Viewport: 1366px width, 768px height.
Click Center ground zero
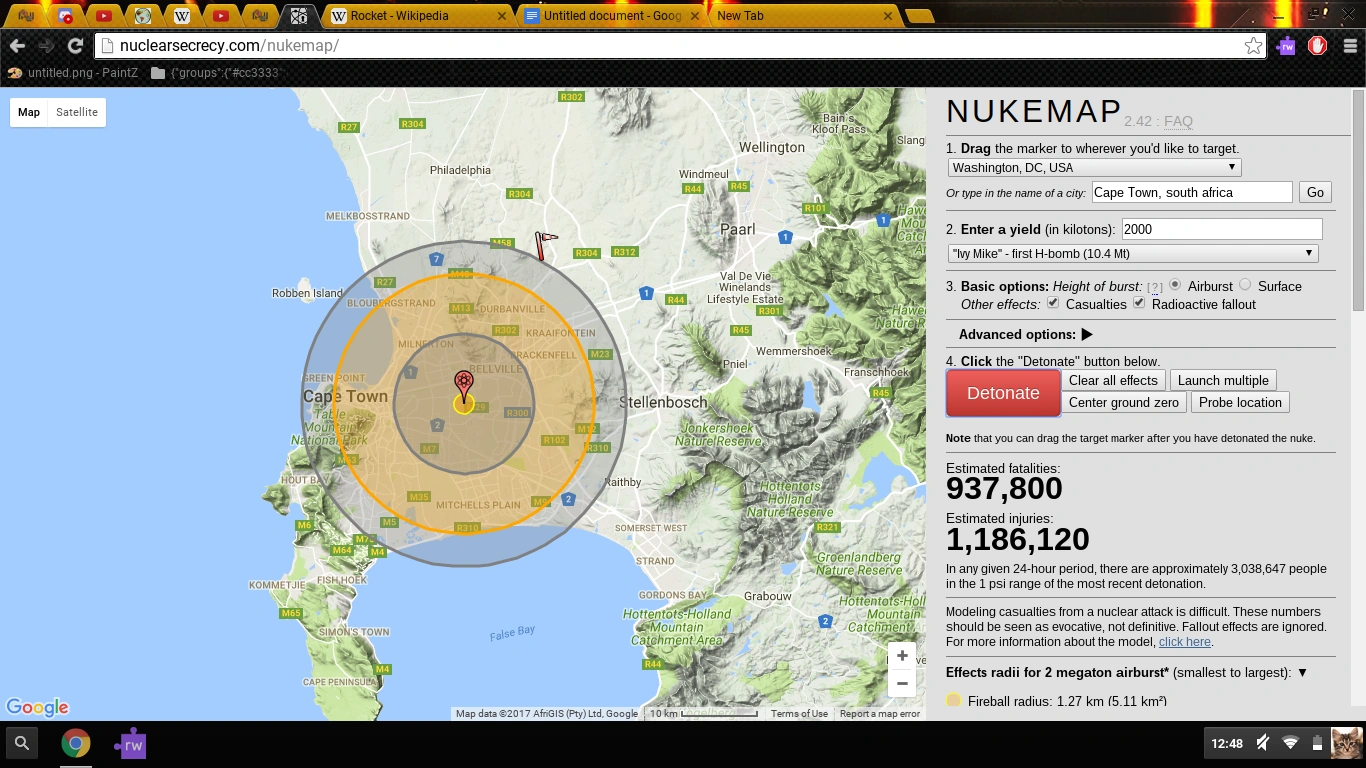pos(1124,402)
